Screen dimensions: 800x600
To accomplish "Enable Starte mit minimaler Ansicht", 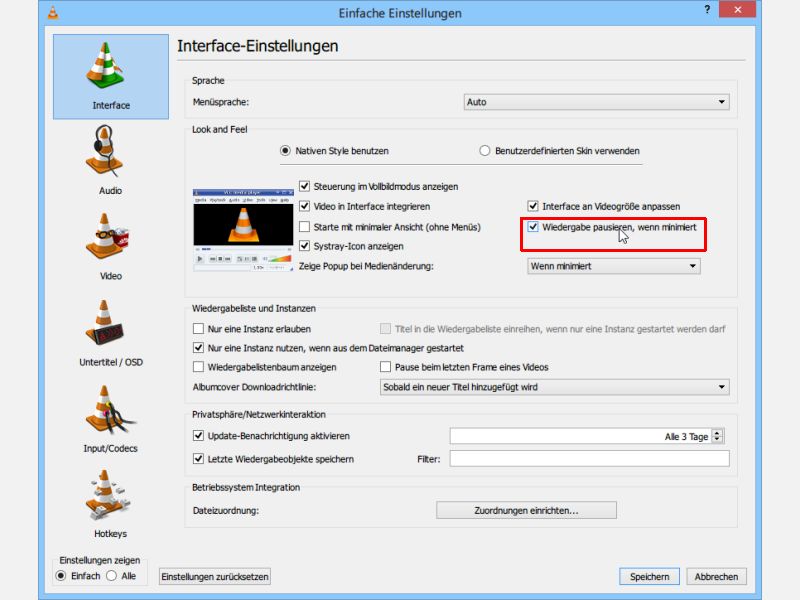I will [x=390, y=227].
